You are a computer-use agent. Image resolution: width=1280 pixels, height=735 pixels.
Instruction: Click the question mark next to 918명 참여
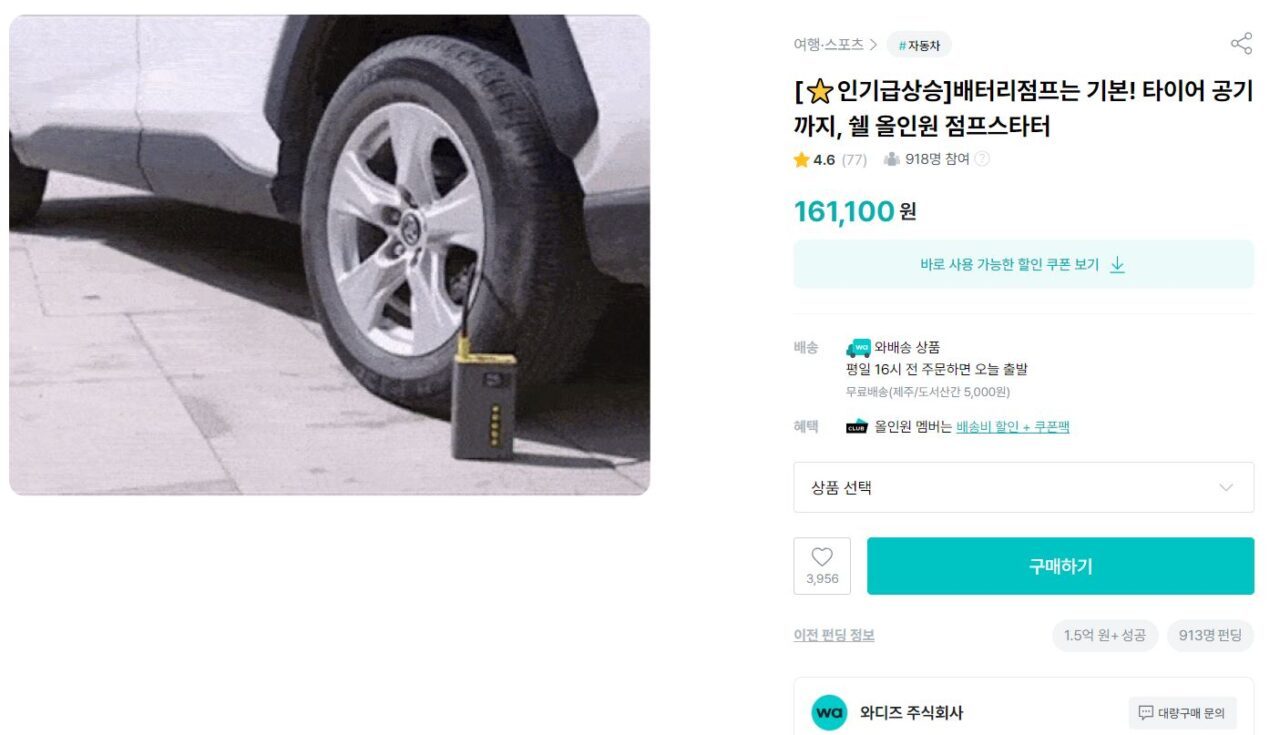tap(982, 159)
